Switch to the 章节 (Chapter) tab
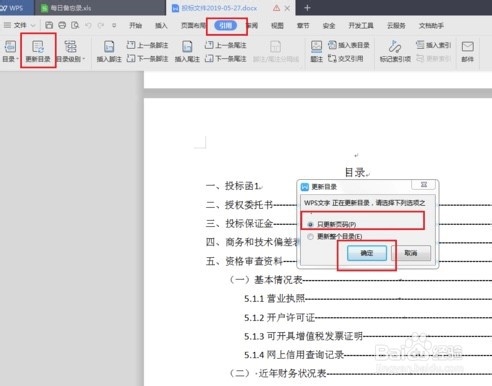The width and height of the screenshot is (492, 386). (x=303, y=26)
